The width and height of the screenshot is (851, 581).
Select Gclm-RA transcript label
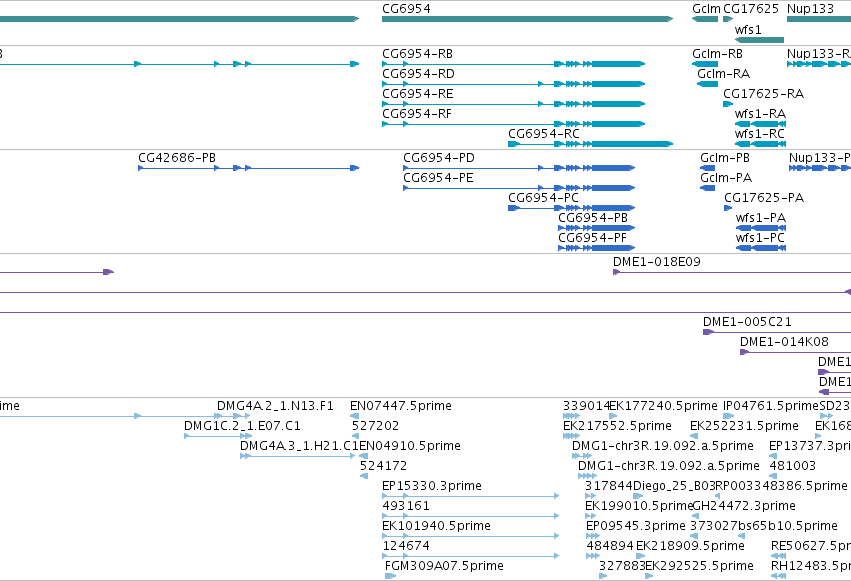coord(723,74)
